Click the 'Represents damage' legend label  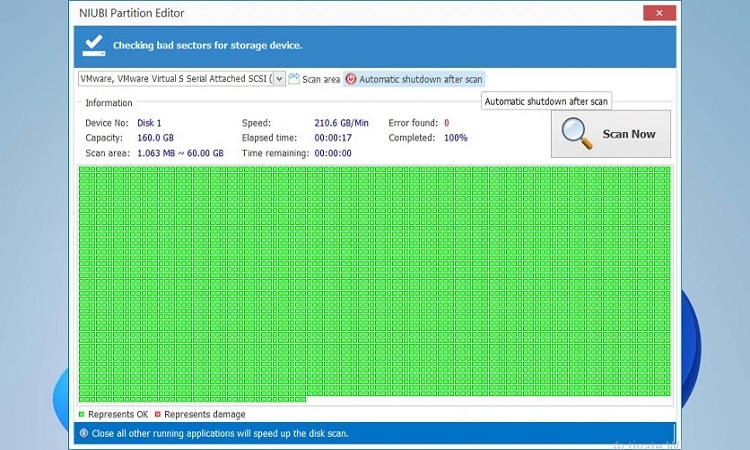(x=205, y=414)
